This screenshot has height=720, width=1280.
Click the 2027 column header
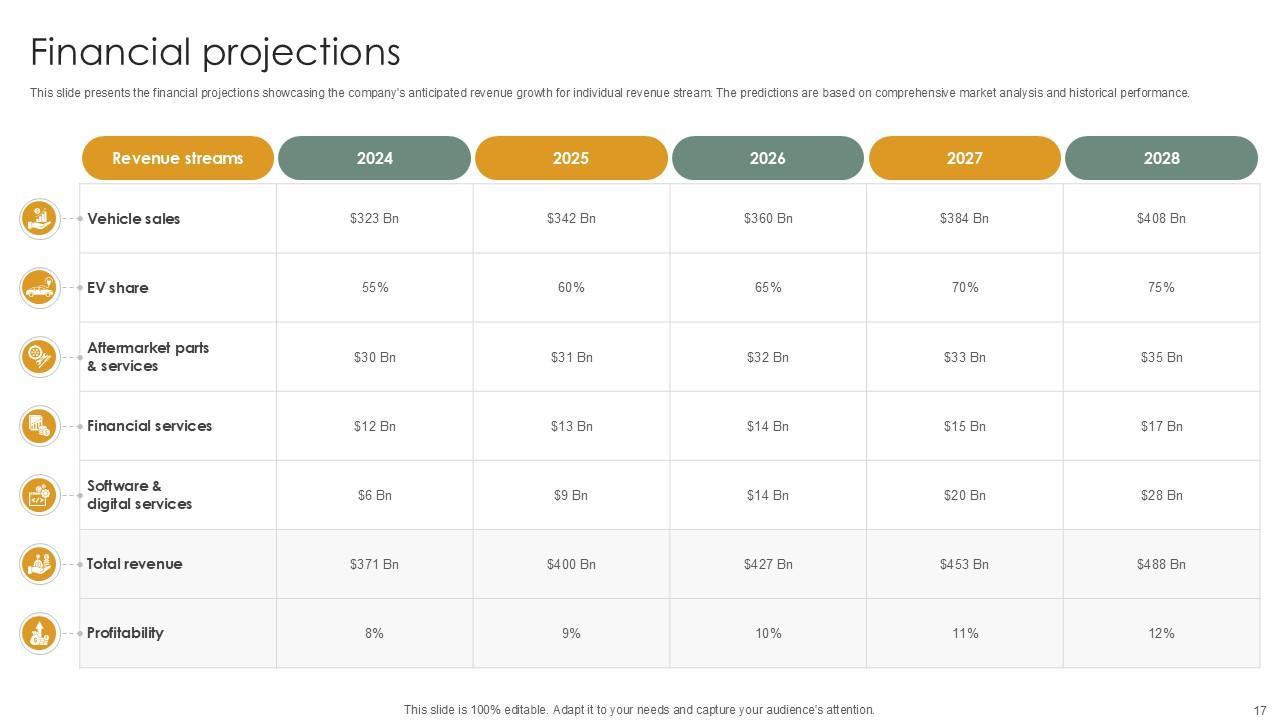click(x=964, y=158)
